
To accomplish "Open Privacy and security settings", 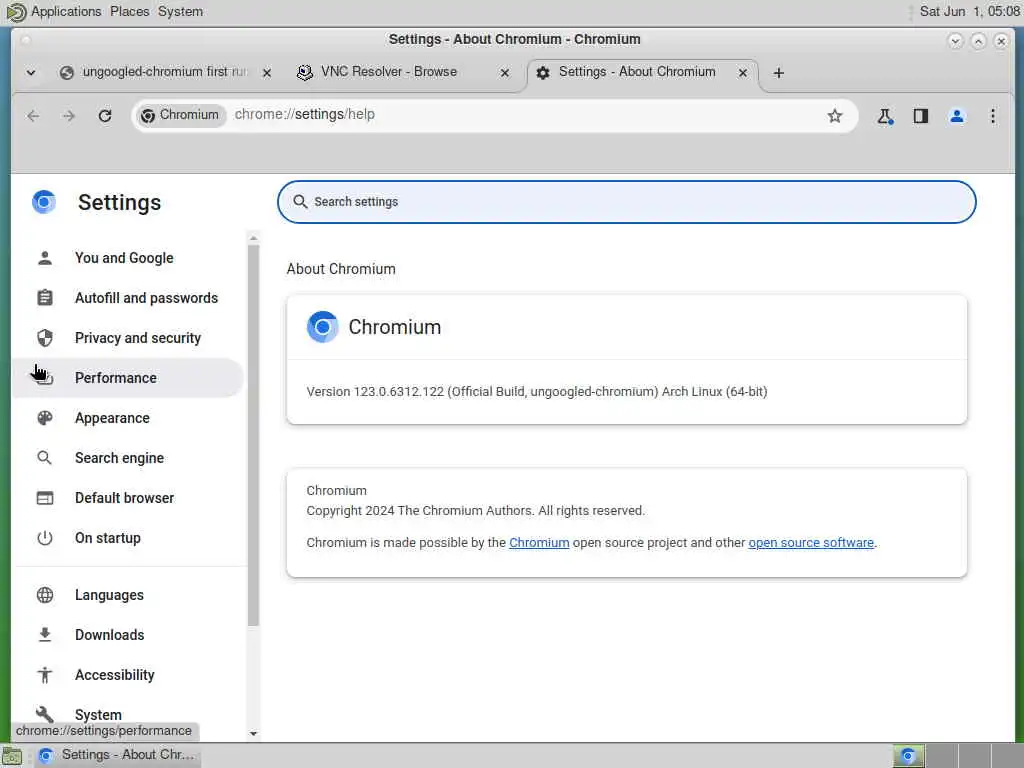I will (x=127, y=338).
